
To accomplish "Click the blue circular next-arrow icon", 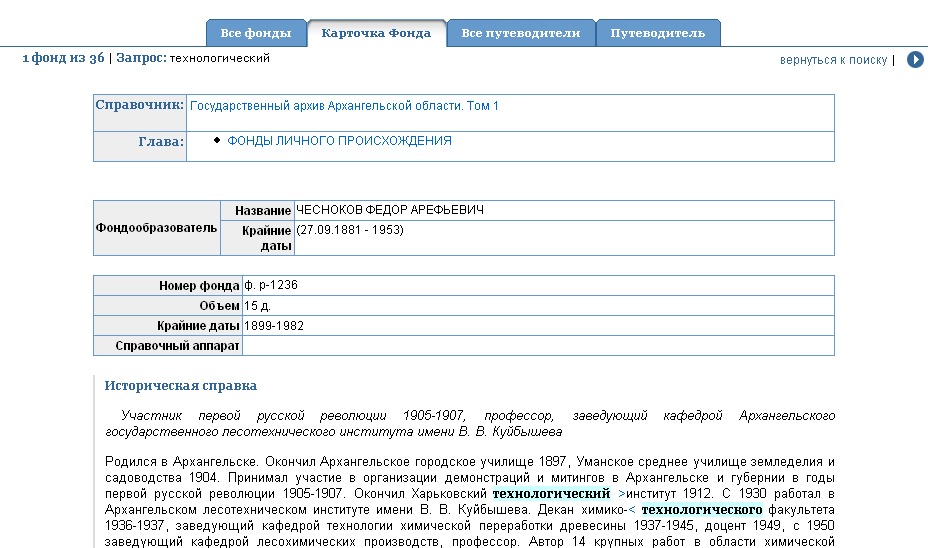I will [x=915, y=60].
